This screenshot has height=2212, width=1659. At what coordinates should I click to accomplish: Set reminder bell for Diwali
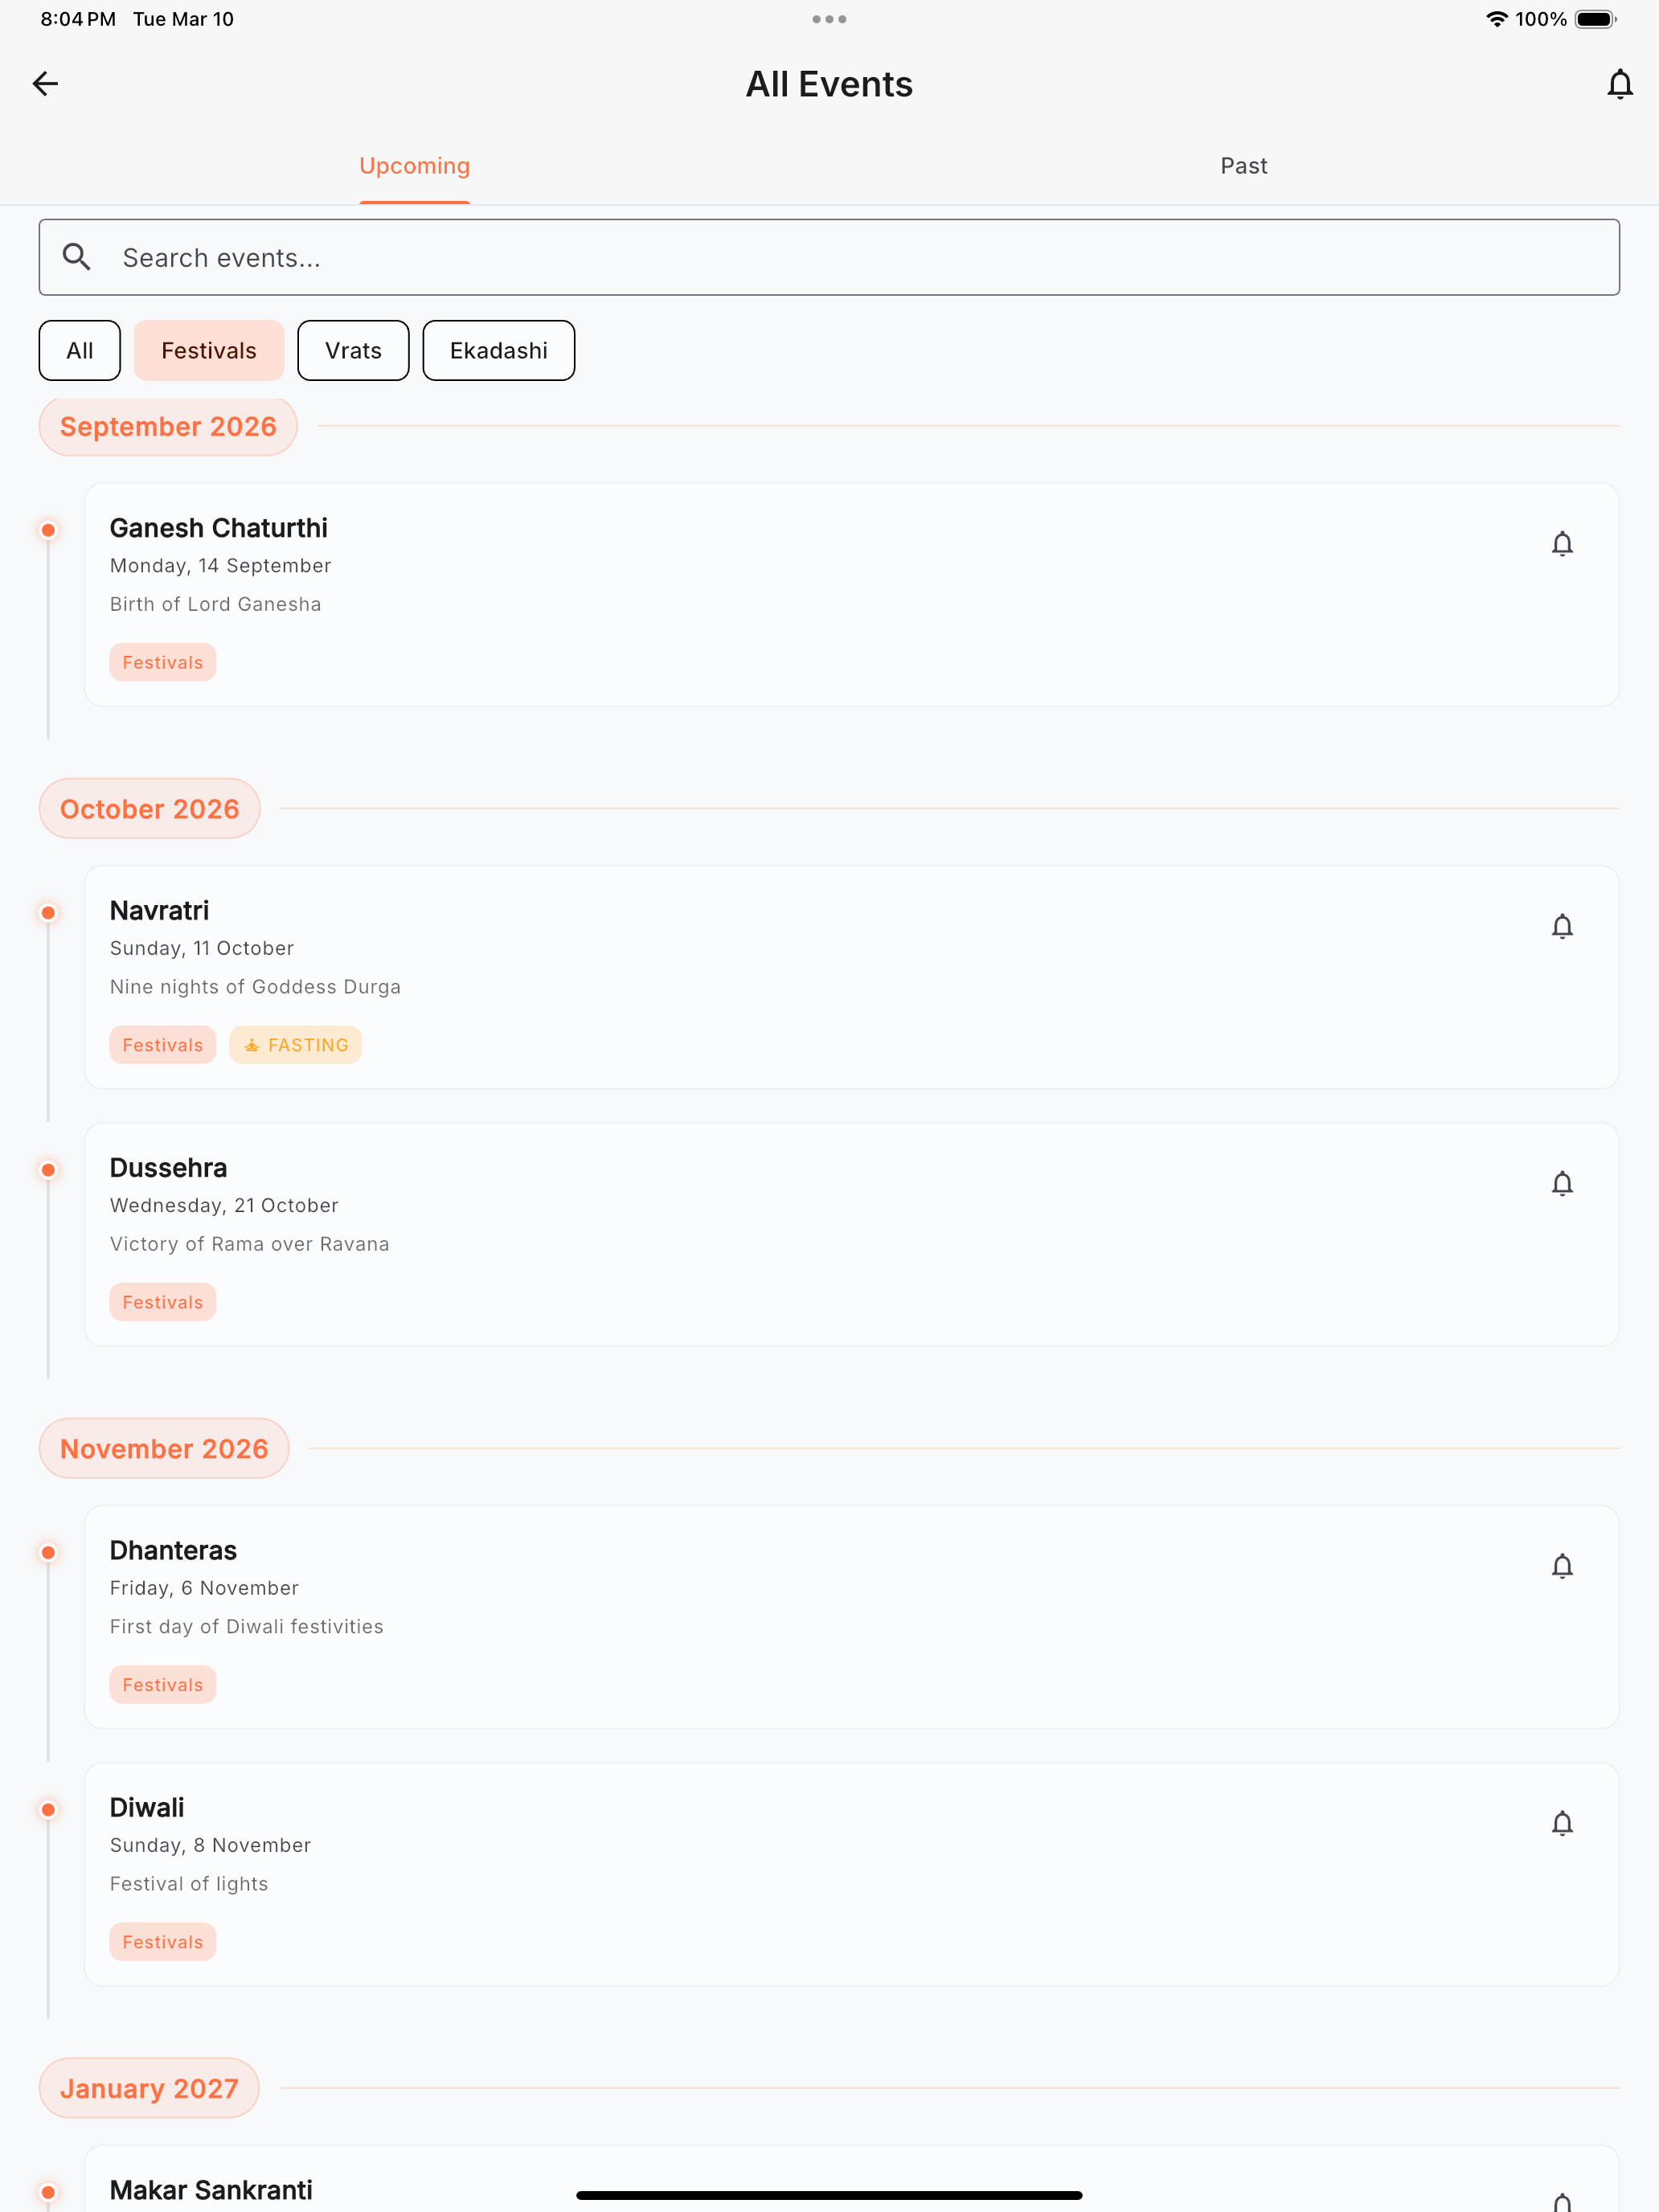[x=1562, y=1823]
